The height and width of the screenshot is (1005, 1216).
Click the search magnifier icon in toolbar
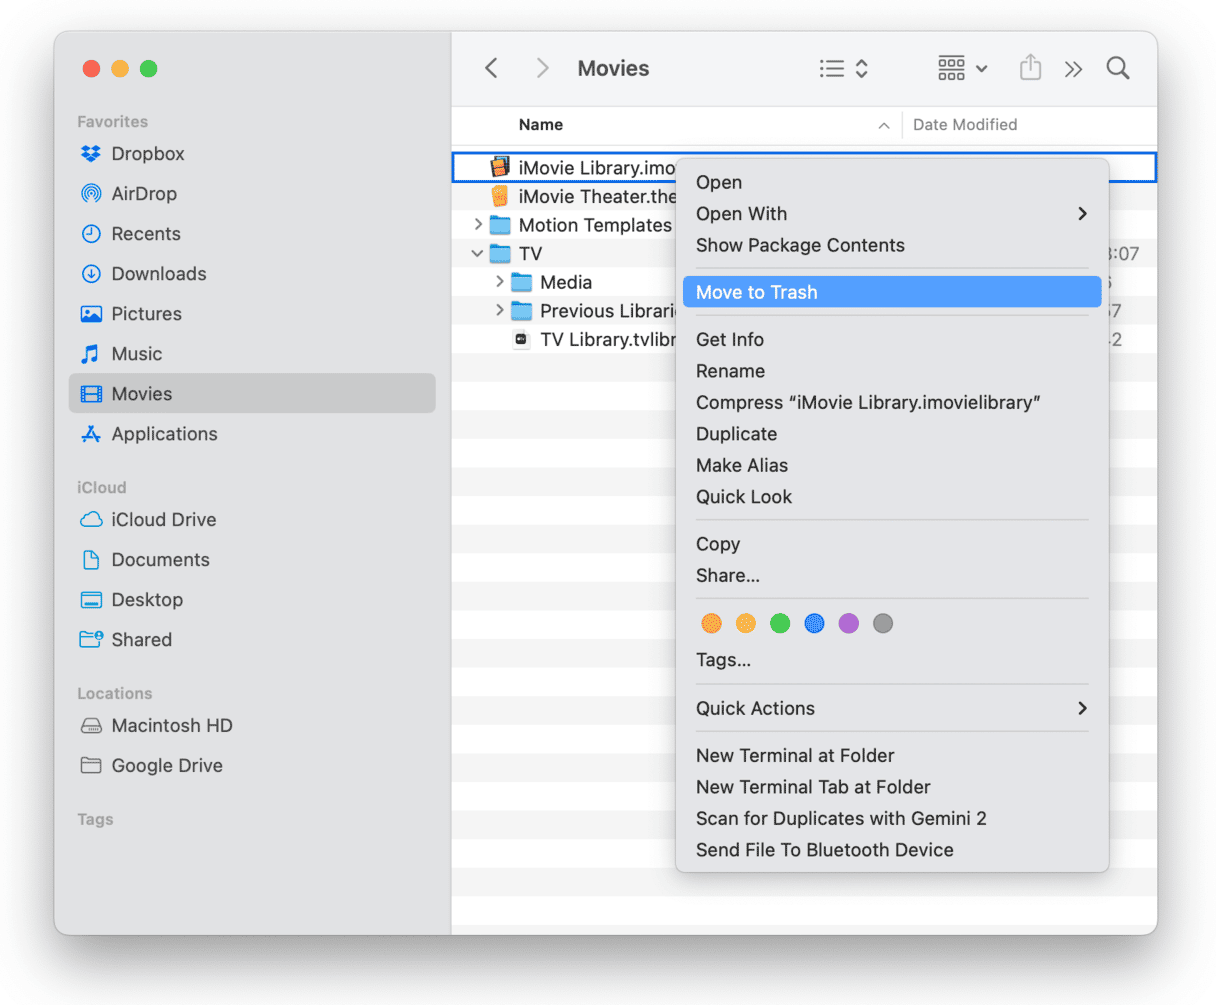pyautogui.click(x=1117, y=68)
